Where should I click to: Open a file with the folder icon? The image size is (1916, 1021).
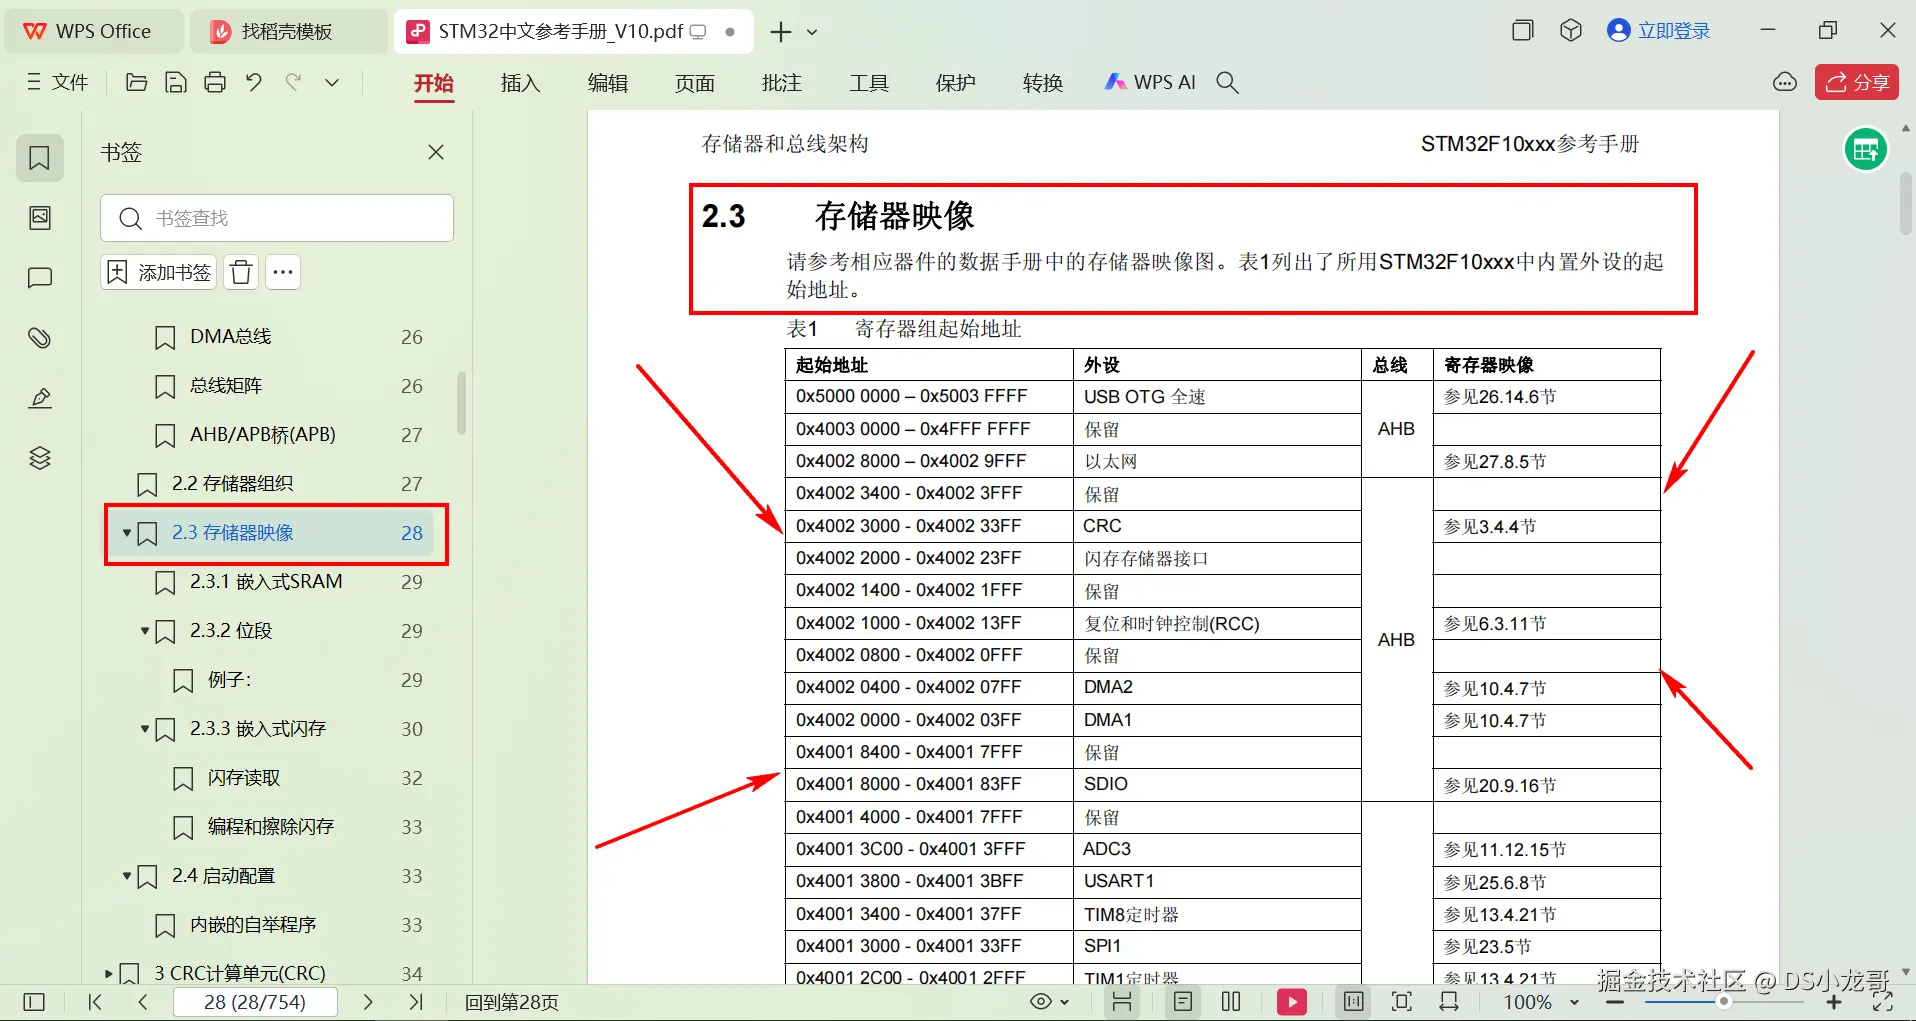click(137, 82)
